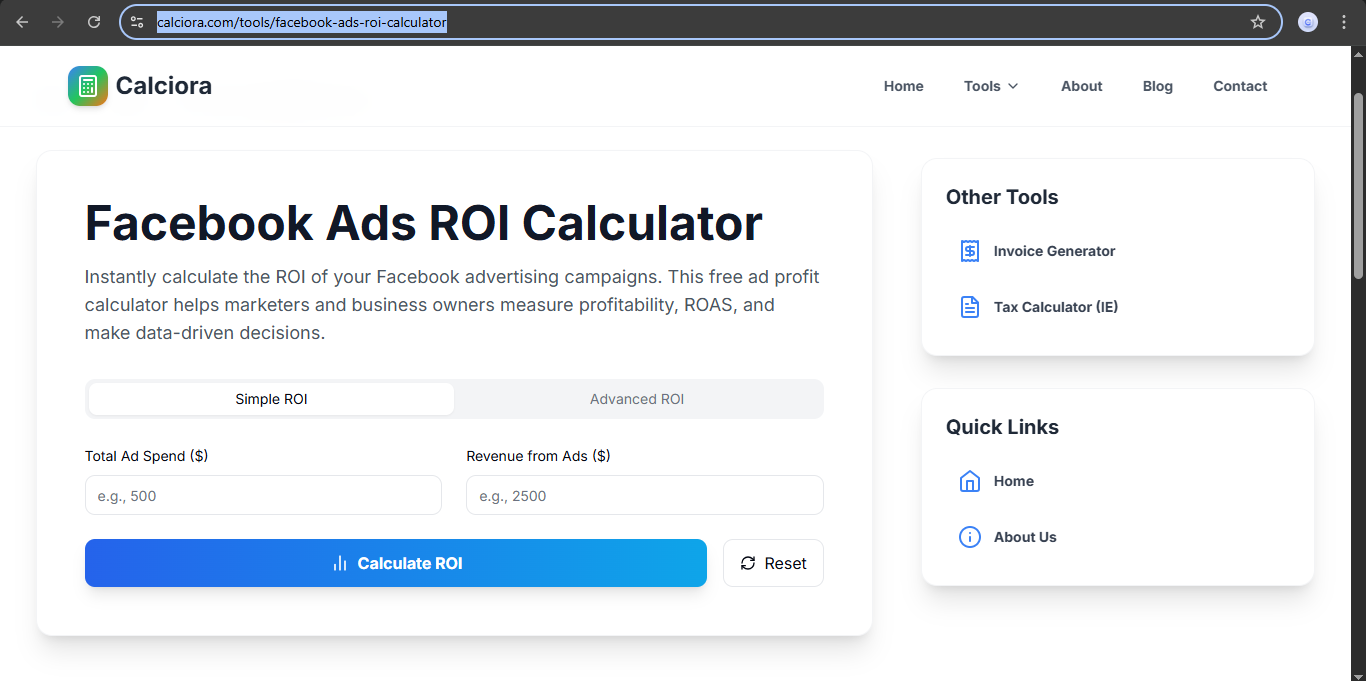1366x681 pixels.
Task: Click the Calciora calculator logo icon
Action: point(88,86)
